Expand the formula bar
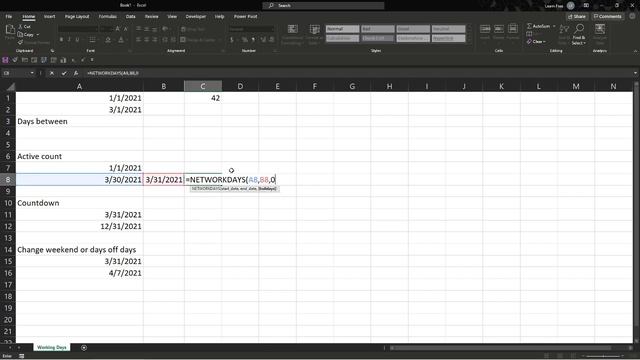The image size is (640, 360). tap(635, 73)
